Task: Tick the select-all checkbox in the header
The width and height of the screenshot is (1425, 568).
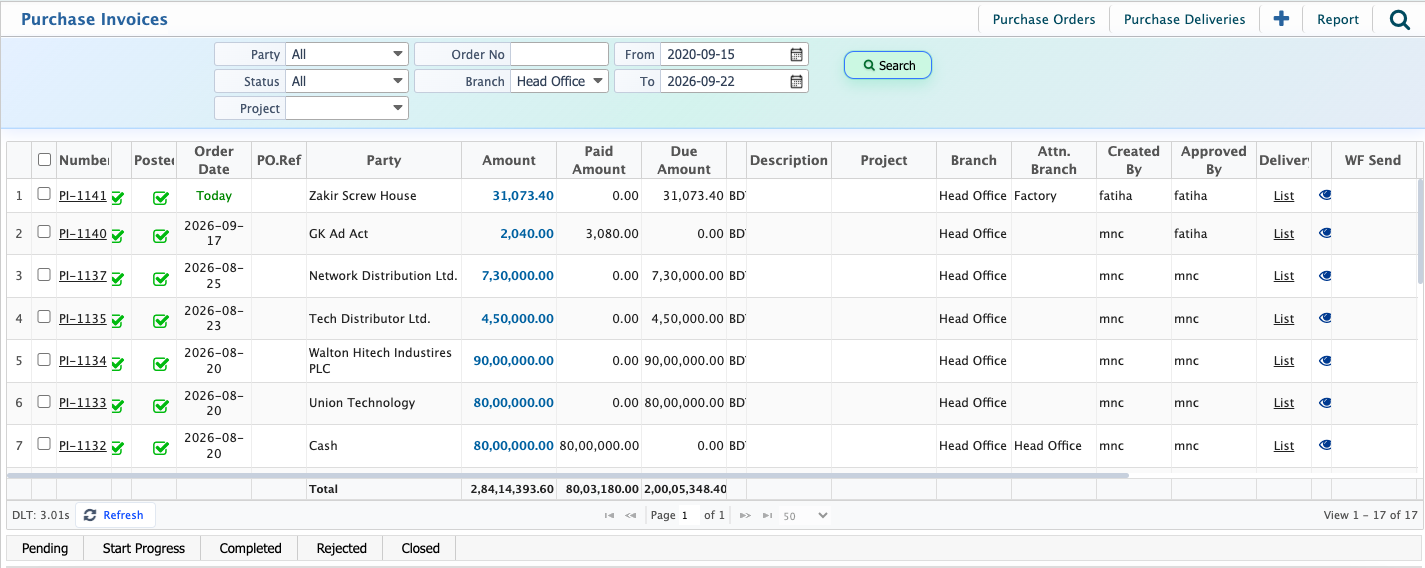Action: point(44,159)
